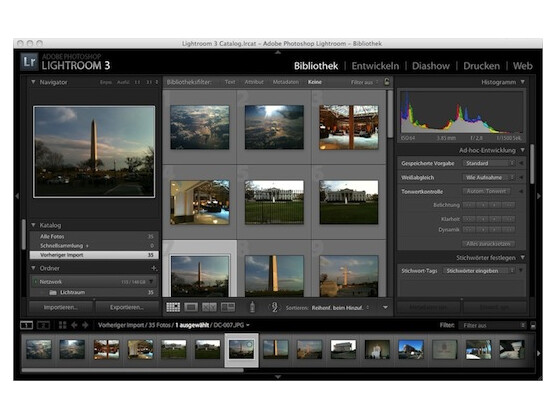Click the Exportieren... button
This screenshot has height=418, width=557.
coord(127,307)
